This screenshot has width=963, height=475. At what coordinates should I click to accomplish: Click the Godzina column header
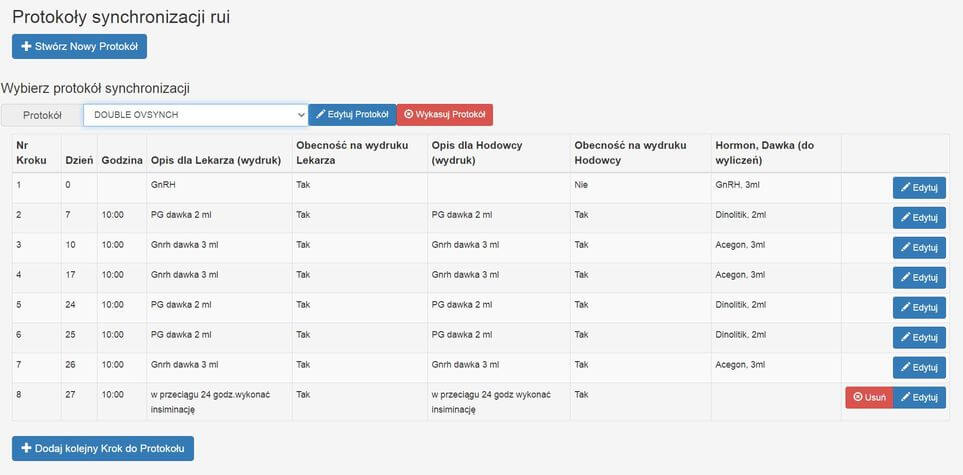point(122,160)
